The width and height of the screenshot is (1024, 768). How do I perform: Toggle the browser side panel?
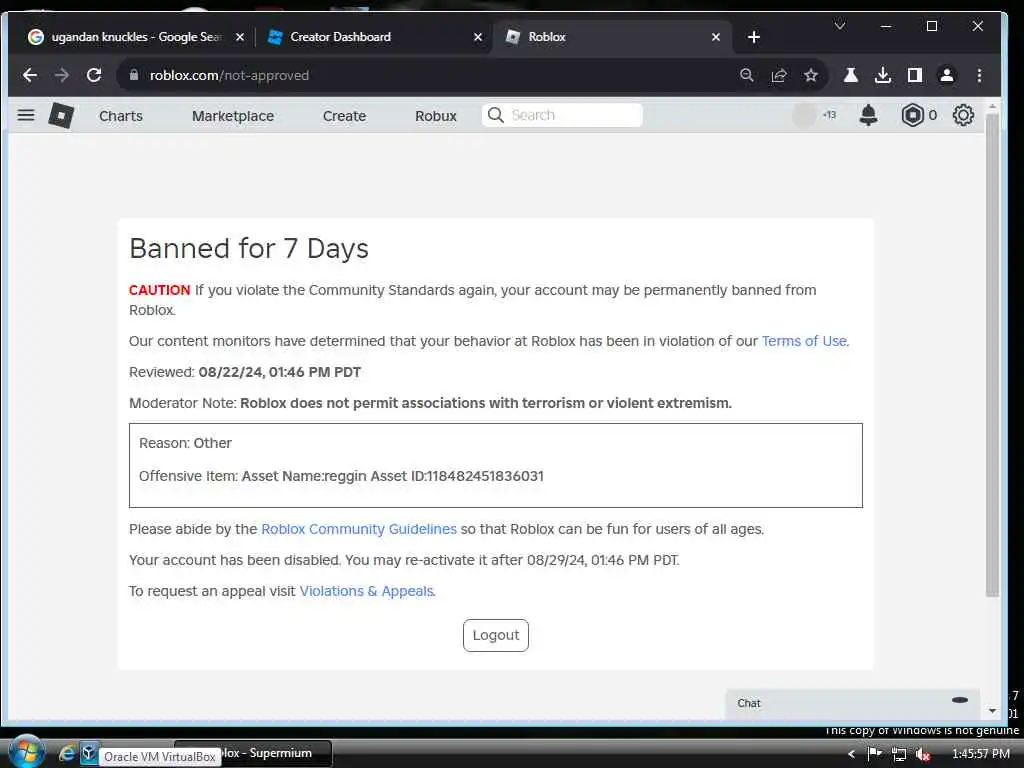[915, 75]
